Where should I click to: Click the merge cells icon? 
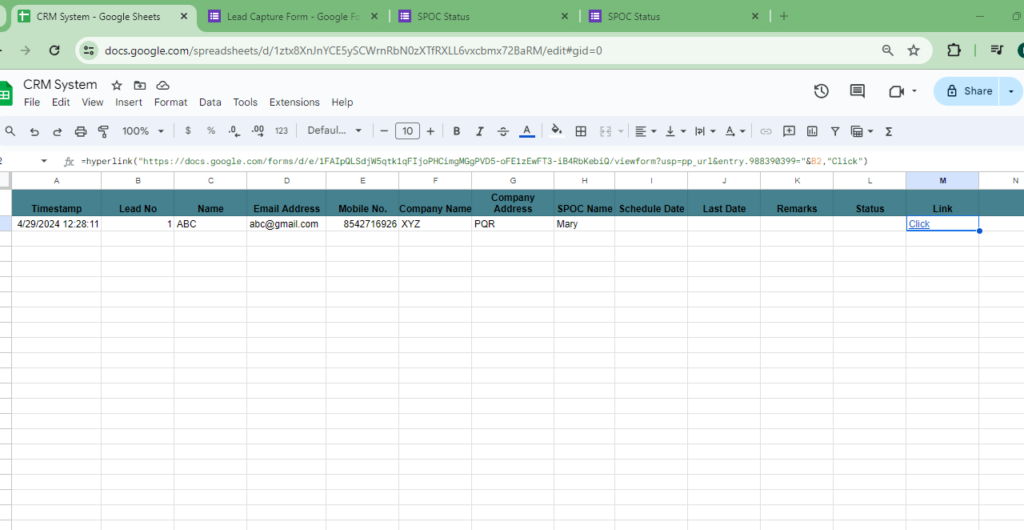(x=605, y=131)
